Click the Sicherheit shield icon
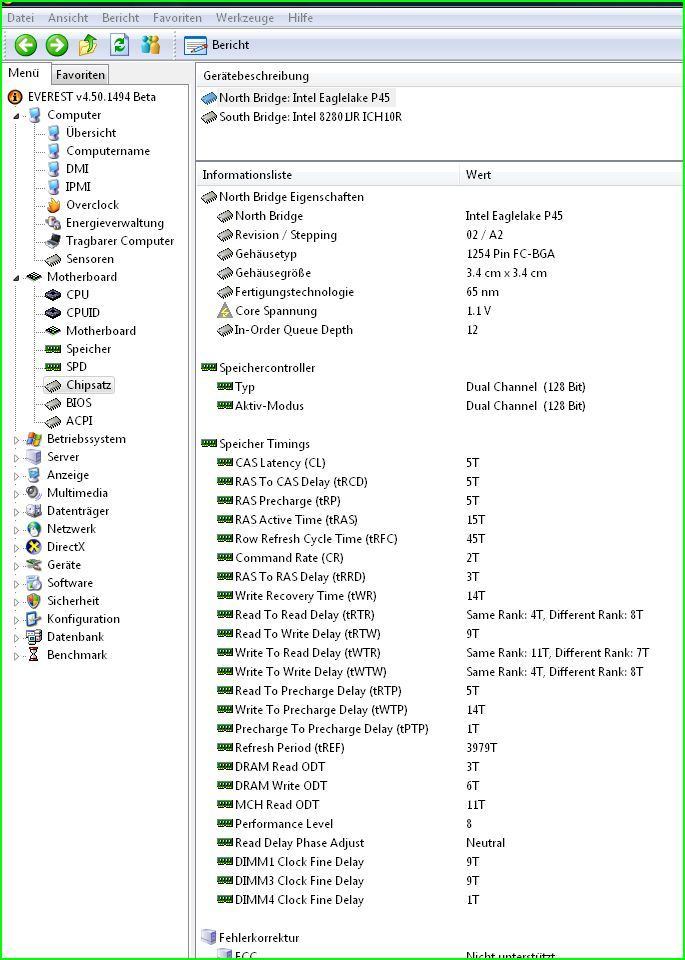Image resolution: width=685 pixels, height=960 pixels. [x=35, y=601]
